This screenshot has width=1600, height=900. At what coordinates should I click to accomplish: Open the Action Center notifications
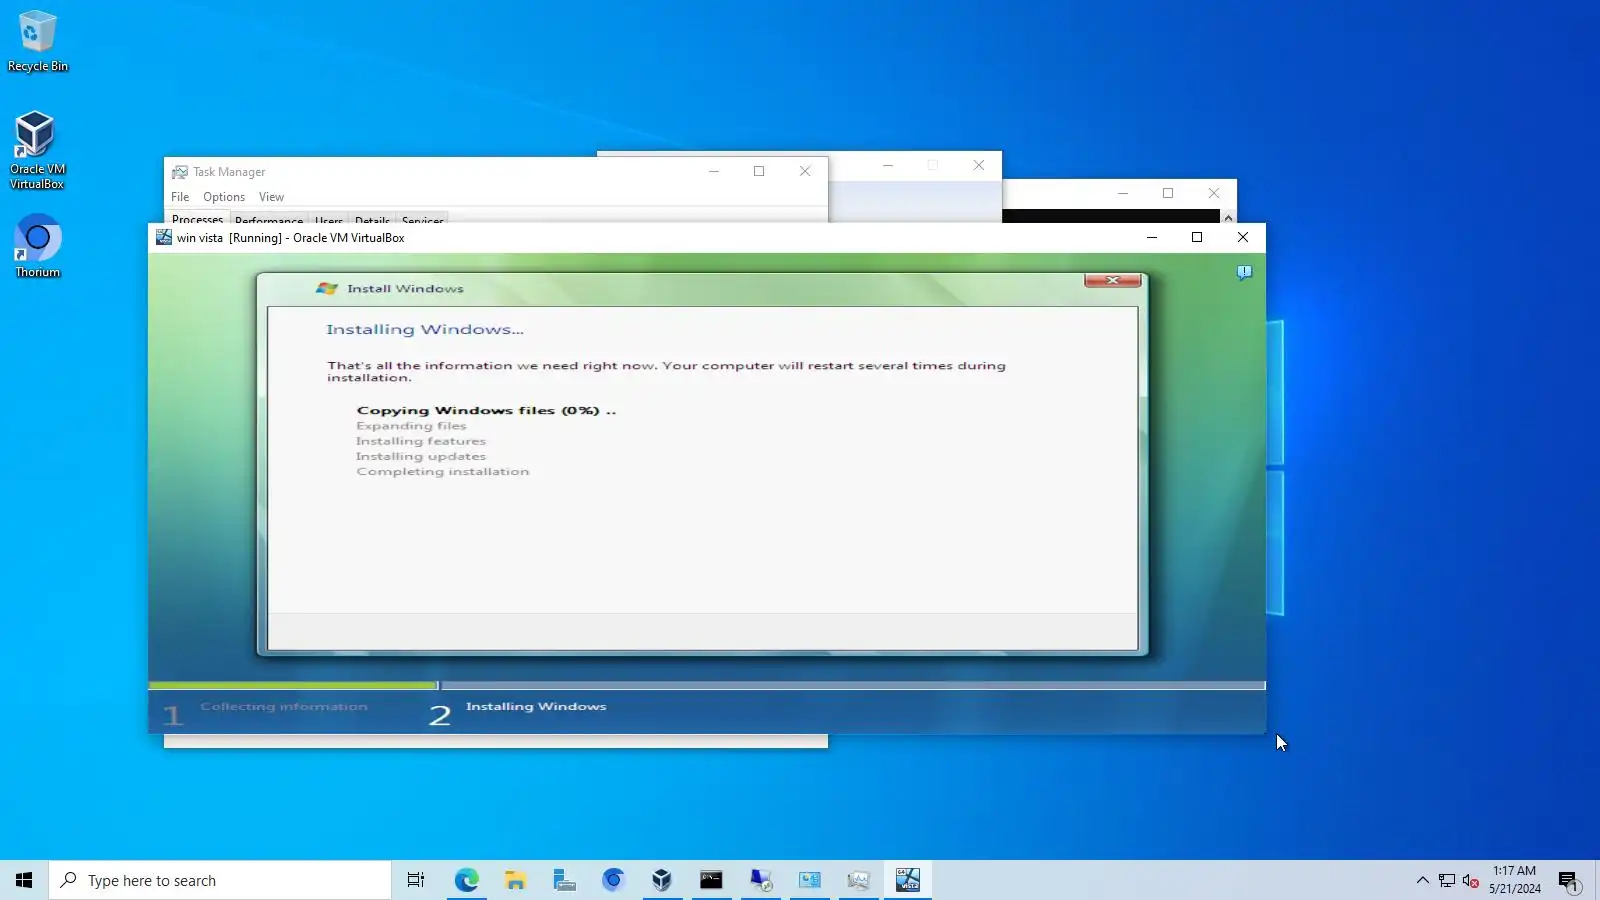point(1568,881)
